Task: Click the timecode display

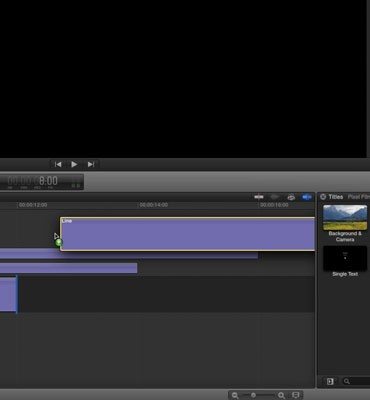Action: (42, 182)
